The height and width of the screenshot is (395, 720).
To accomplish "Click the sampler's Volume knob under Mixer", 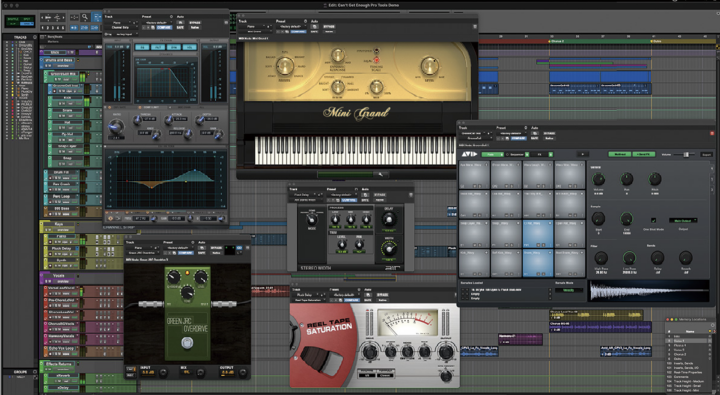I will [598, 179].
